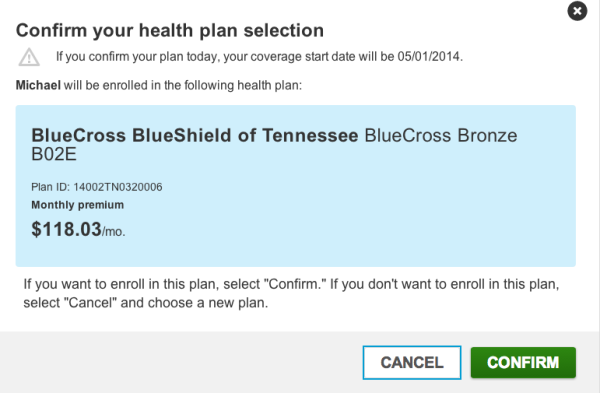Click the B02E plan code text
Viewport: 600px width, 393px height.
pos(54,154)
